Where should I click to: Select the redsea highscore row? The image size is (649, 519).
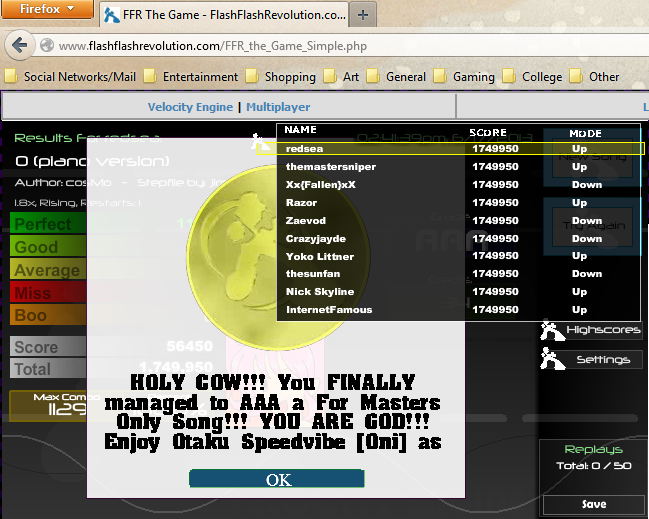coord(451,149)
